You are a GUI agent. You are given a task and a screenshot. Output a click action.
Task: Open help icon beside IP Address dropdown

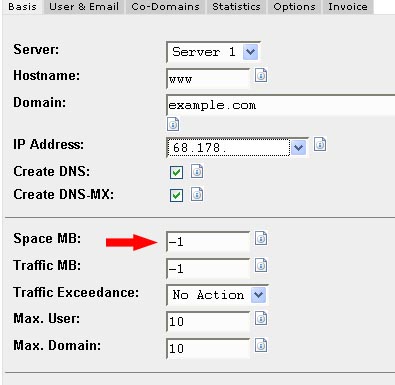click(x=320, y=144)
